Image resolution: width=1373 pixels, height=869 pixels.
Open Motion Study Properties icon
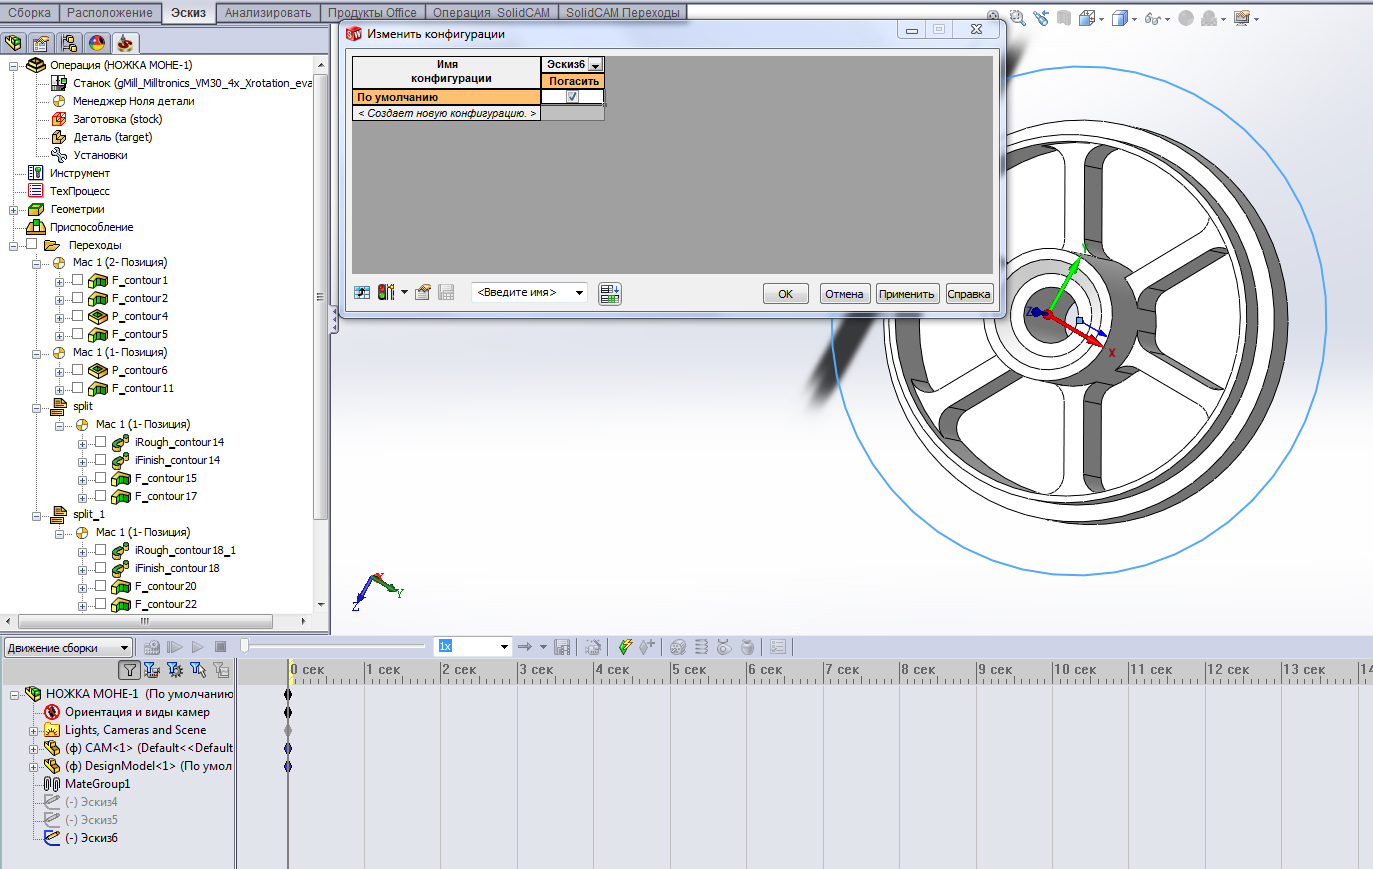(x=778, y=647)
